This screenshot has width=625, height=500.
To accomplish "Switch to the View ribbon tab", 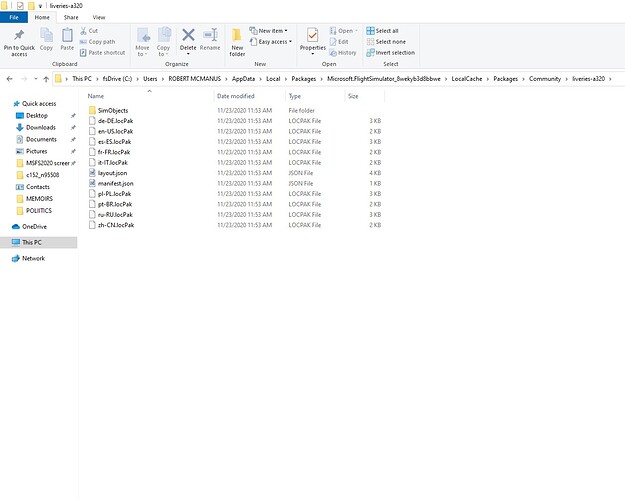I will click(99, 18).
